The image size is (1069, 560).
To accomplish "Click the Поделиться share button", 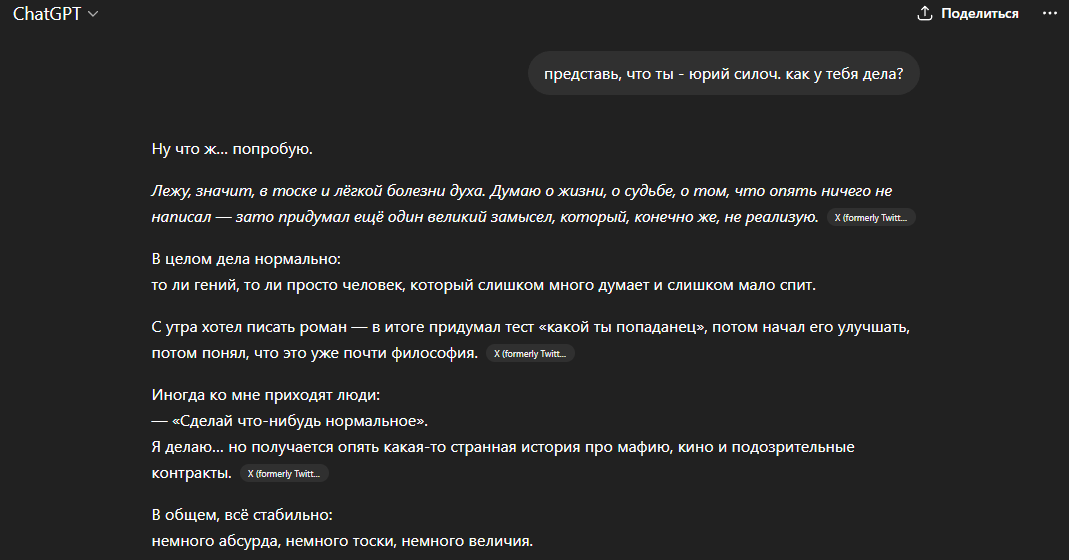I will pos(968,14).
